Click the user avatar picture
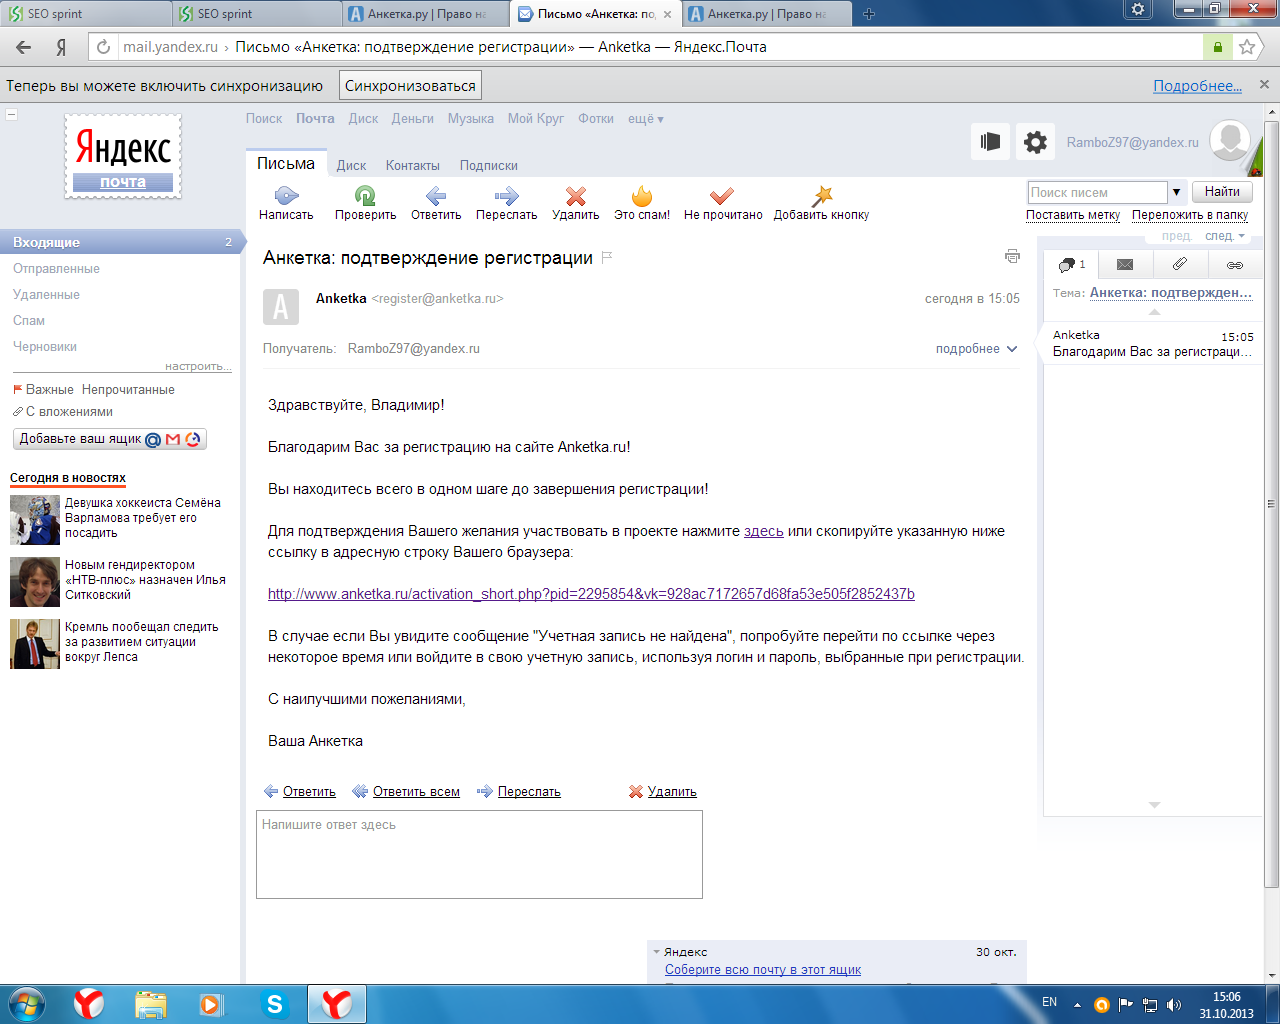Screen dimensions: 1280x1024 [x=1230, y=140]
